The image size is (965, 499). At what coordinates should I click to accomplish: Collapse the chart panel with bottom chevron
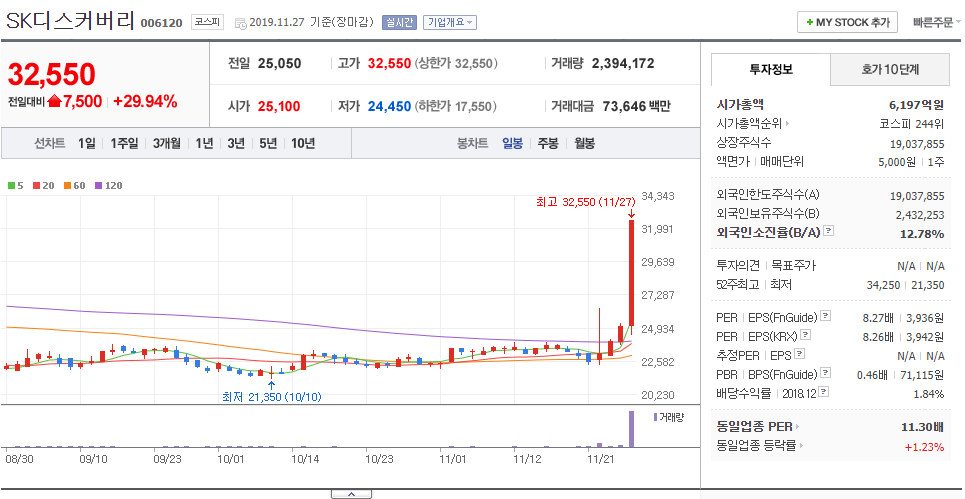(351, 493)
